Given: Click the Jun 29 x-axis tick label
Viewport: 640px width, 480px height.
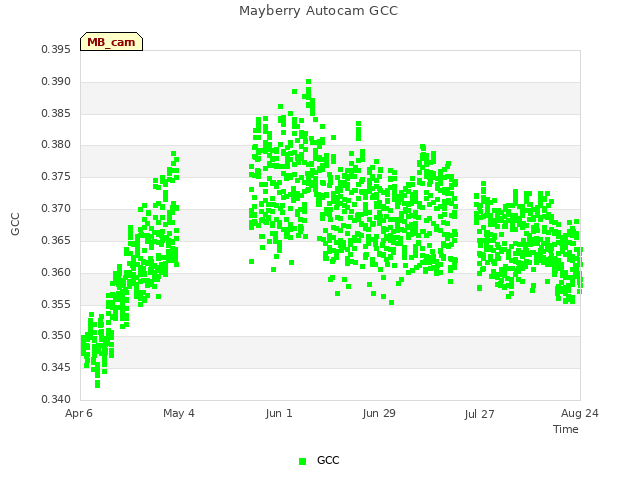Looking at the screenshot, I should [x=379, y=413].
